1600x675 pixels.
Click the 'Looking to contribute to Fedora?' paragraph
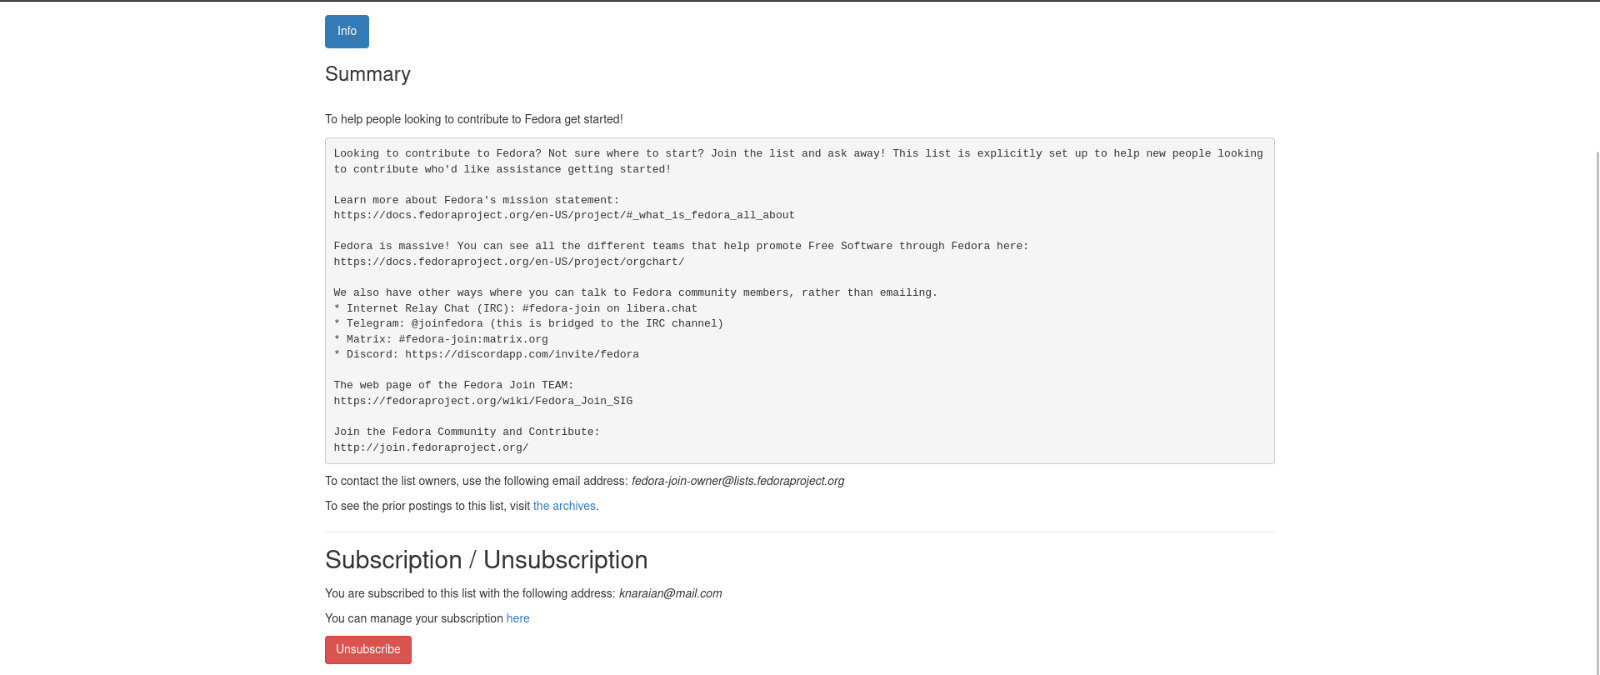[798, 162]
